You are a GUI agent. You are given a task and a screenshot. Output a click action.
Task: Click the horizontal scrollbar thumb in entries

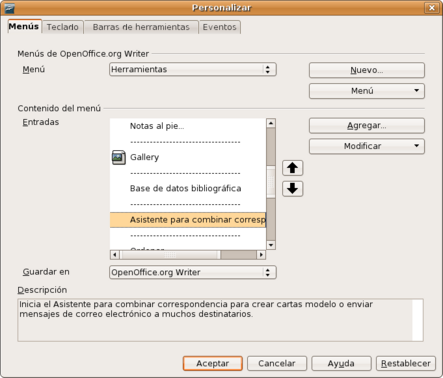[x=170, y=255]
